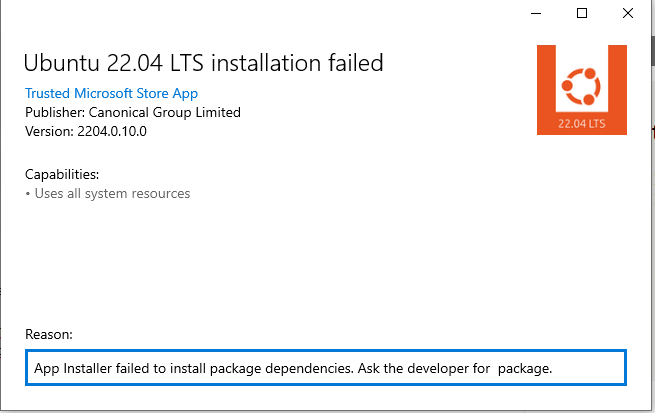The width and height of the screenshot is (655, 413).
Task: Click the Publisher: Canonical Group Limited text
Action: (133, 112)
